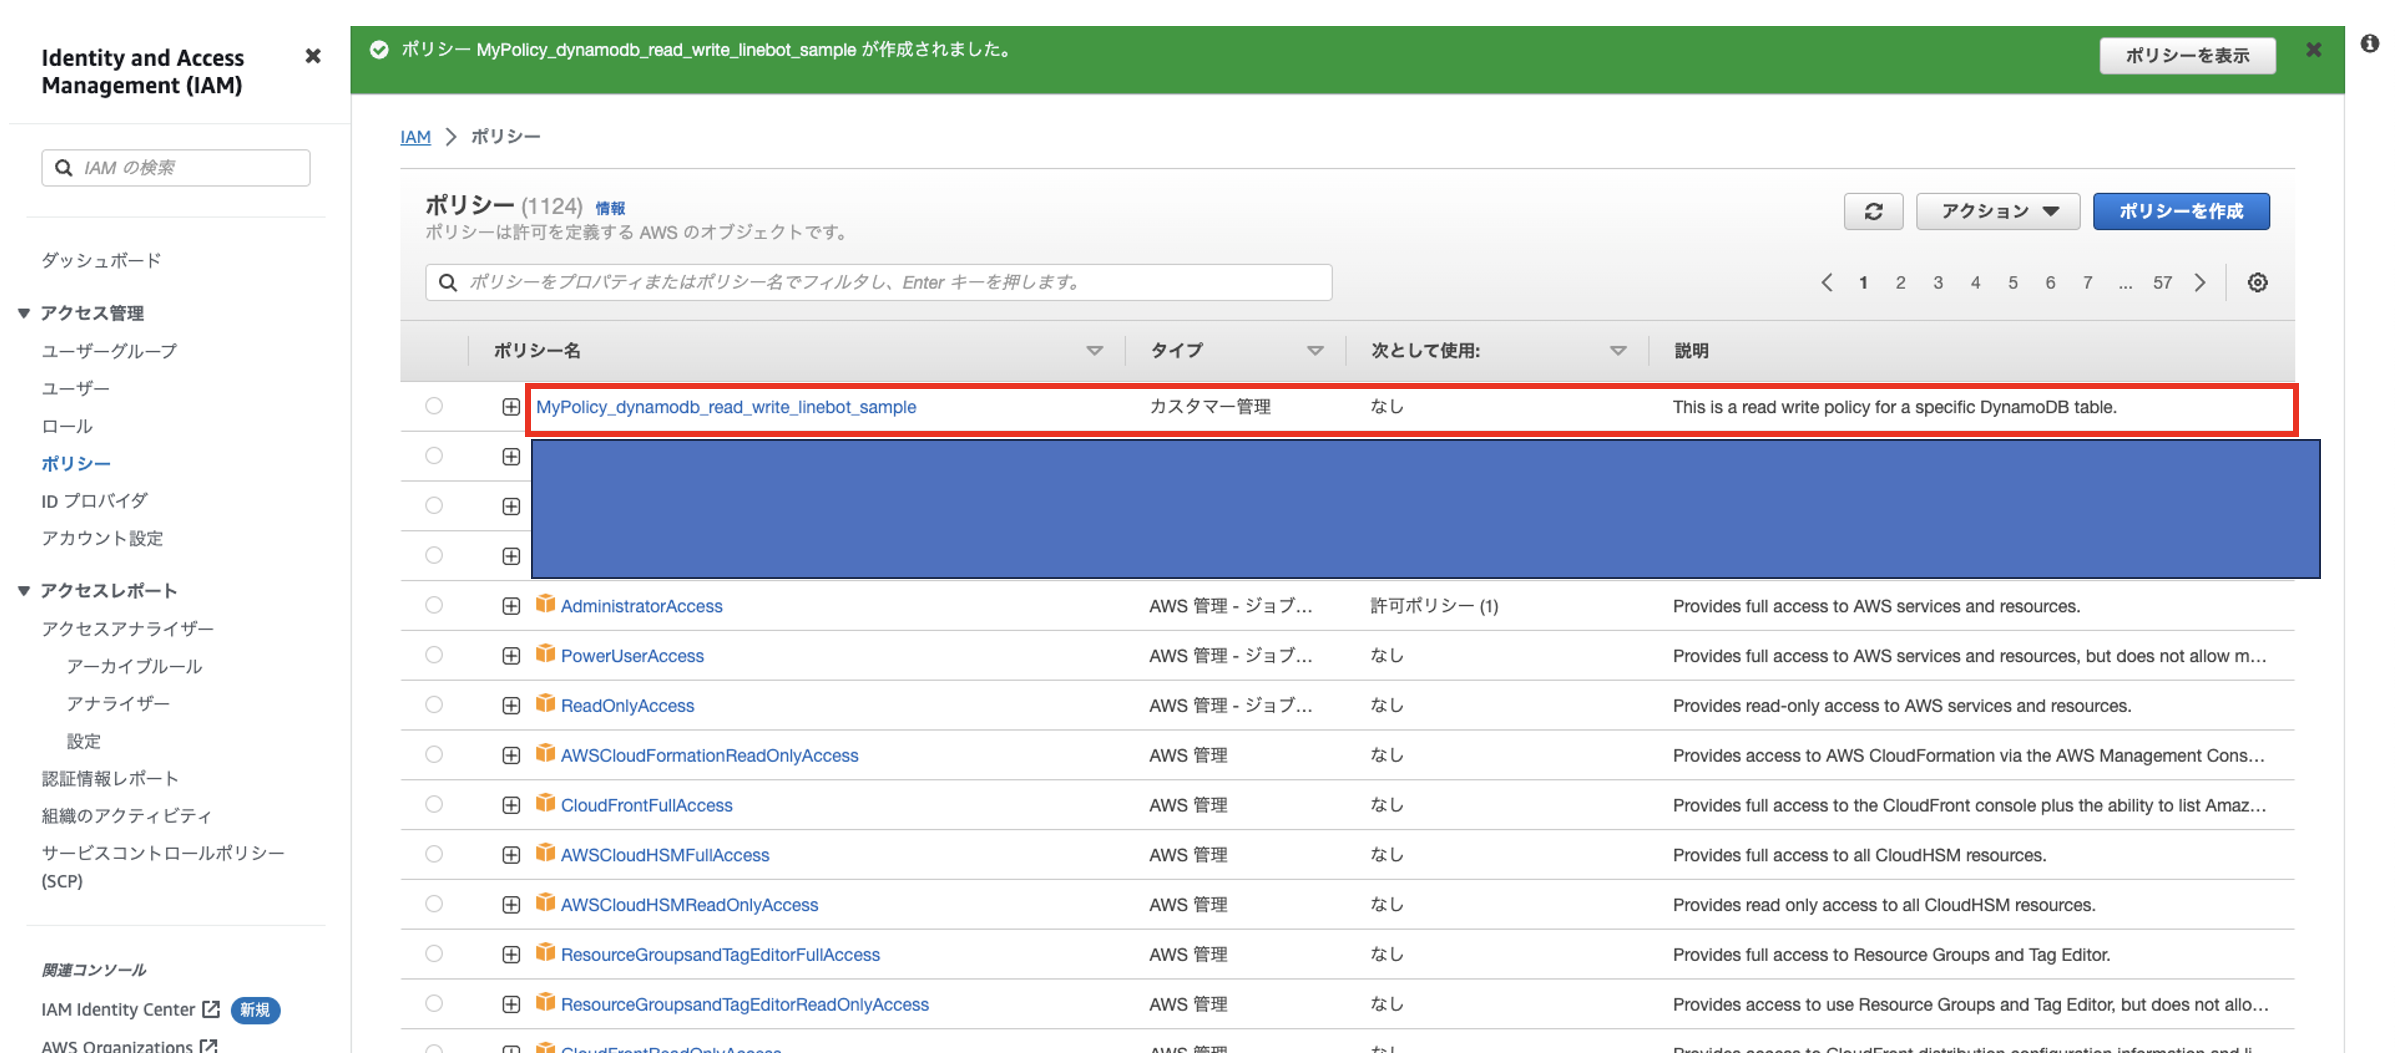Image resolution: width=2398 pixels, height=1058 pixels.
Task: Select the AWSCloudHSMFullAccess radio button
Action: click(434, 854)
